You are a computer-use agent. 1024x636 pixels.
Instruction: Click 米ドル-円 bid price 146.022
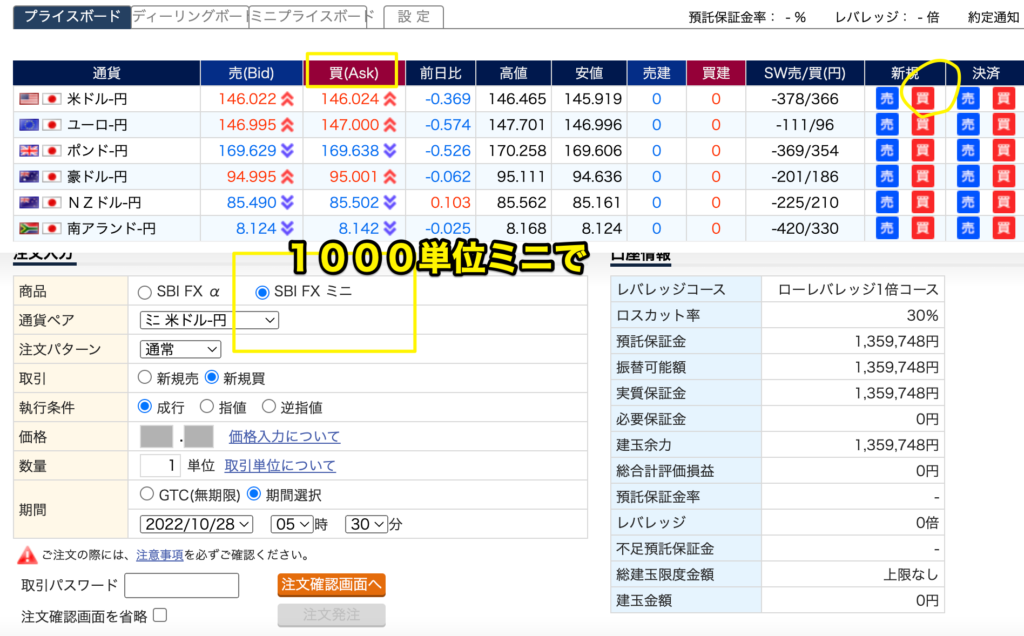coord(248,99)
